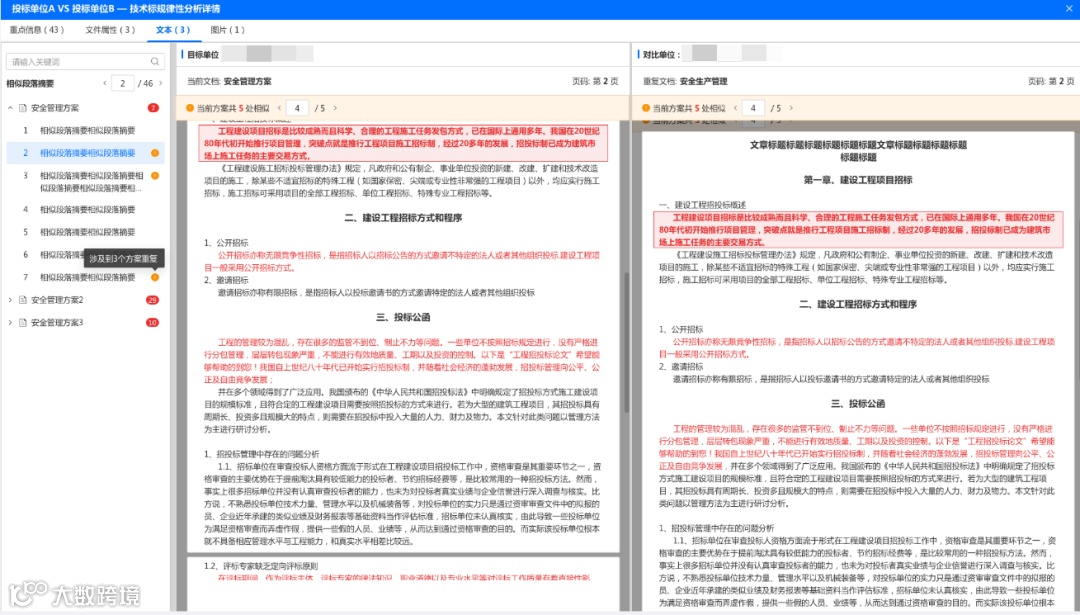Click the 重复文档: 安全生产管理 label
The width and height of the screenshot is (1080, 615).
pyautogui.click(x=685, y=81)
